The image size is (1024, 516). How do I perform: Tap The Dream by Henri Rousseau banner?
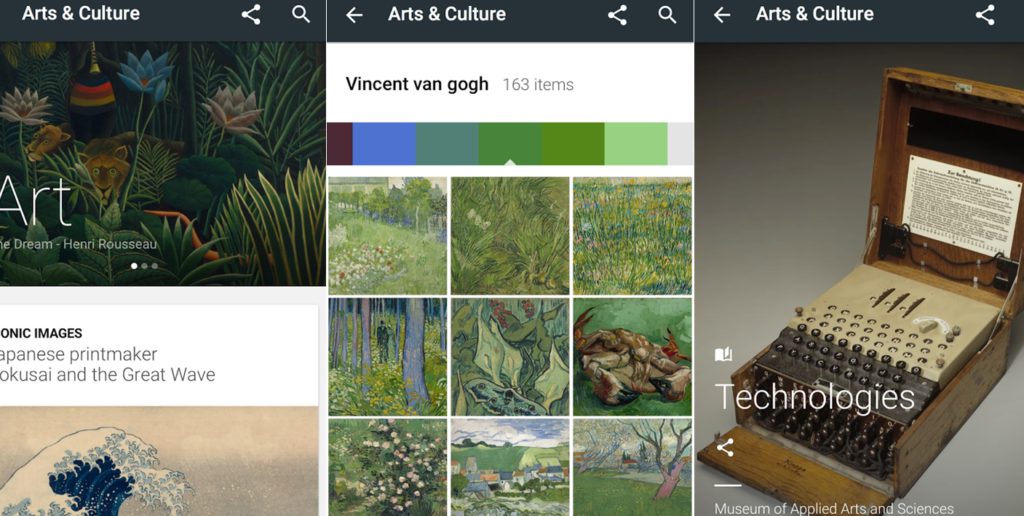(163, 164)
